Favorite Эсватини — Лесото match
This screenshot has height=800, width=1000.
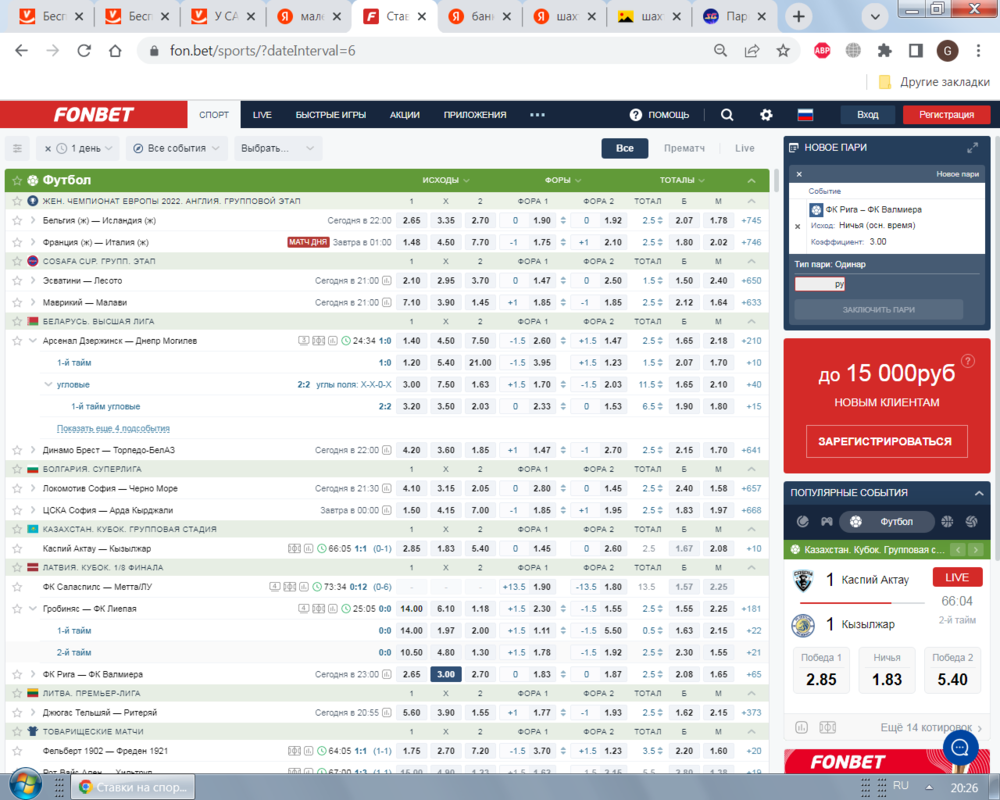tap(17, 281)
